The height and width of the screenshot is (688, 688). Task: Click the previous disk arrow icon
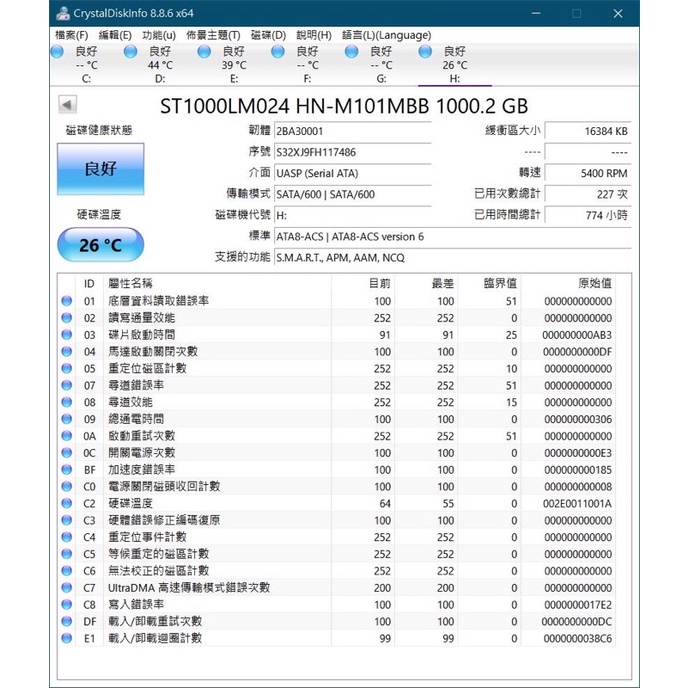click(67, 105)
